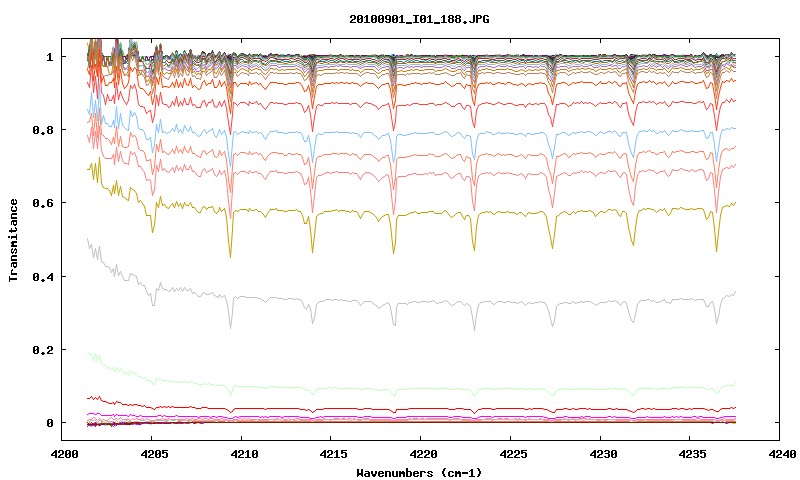
Task: Click the y-axis tick label 0.4
Action: click(43, 276)
